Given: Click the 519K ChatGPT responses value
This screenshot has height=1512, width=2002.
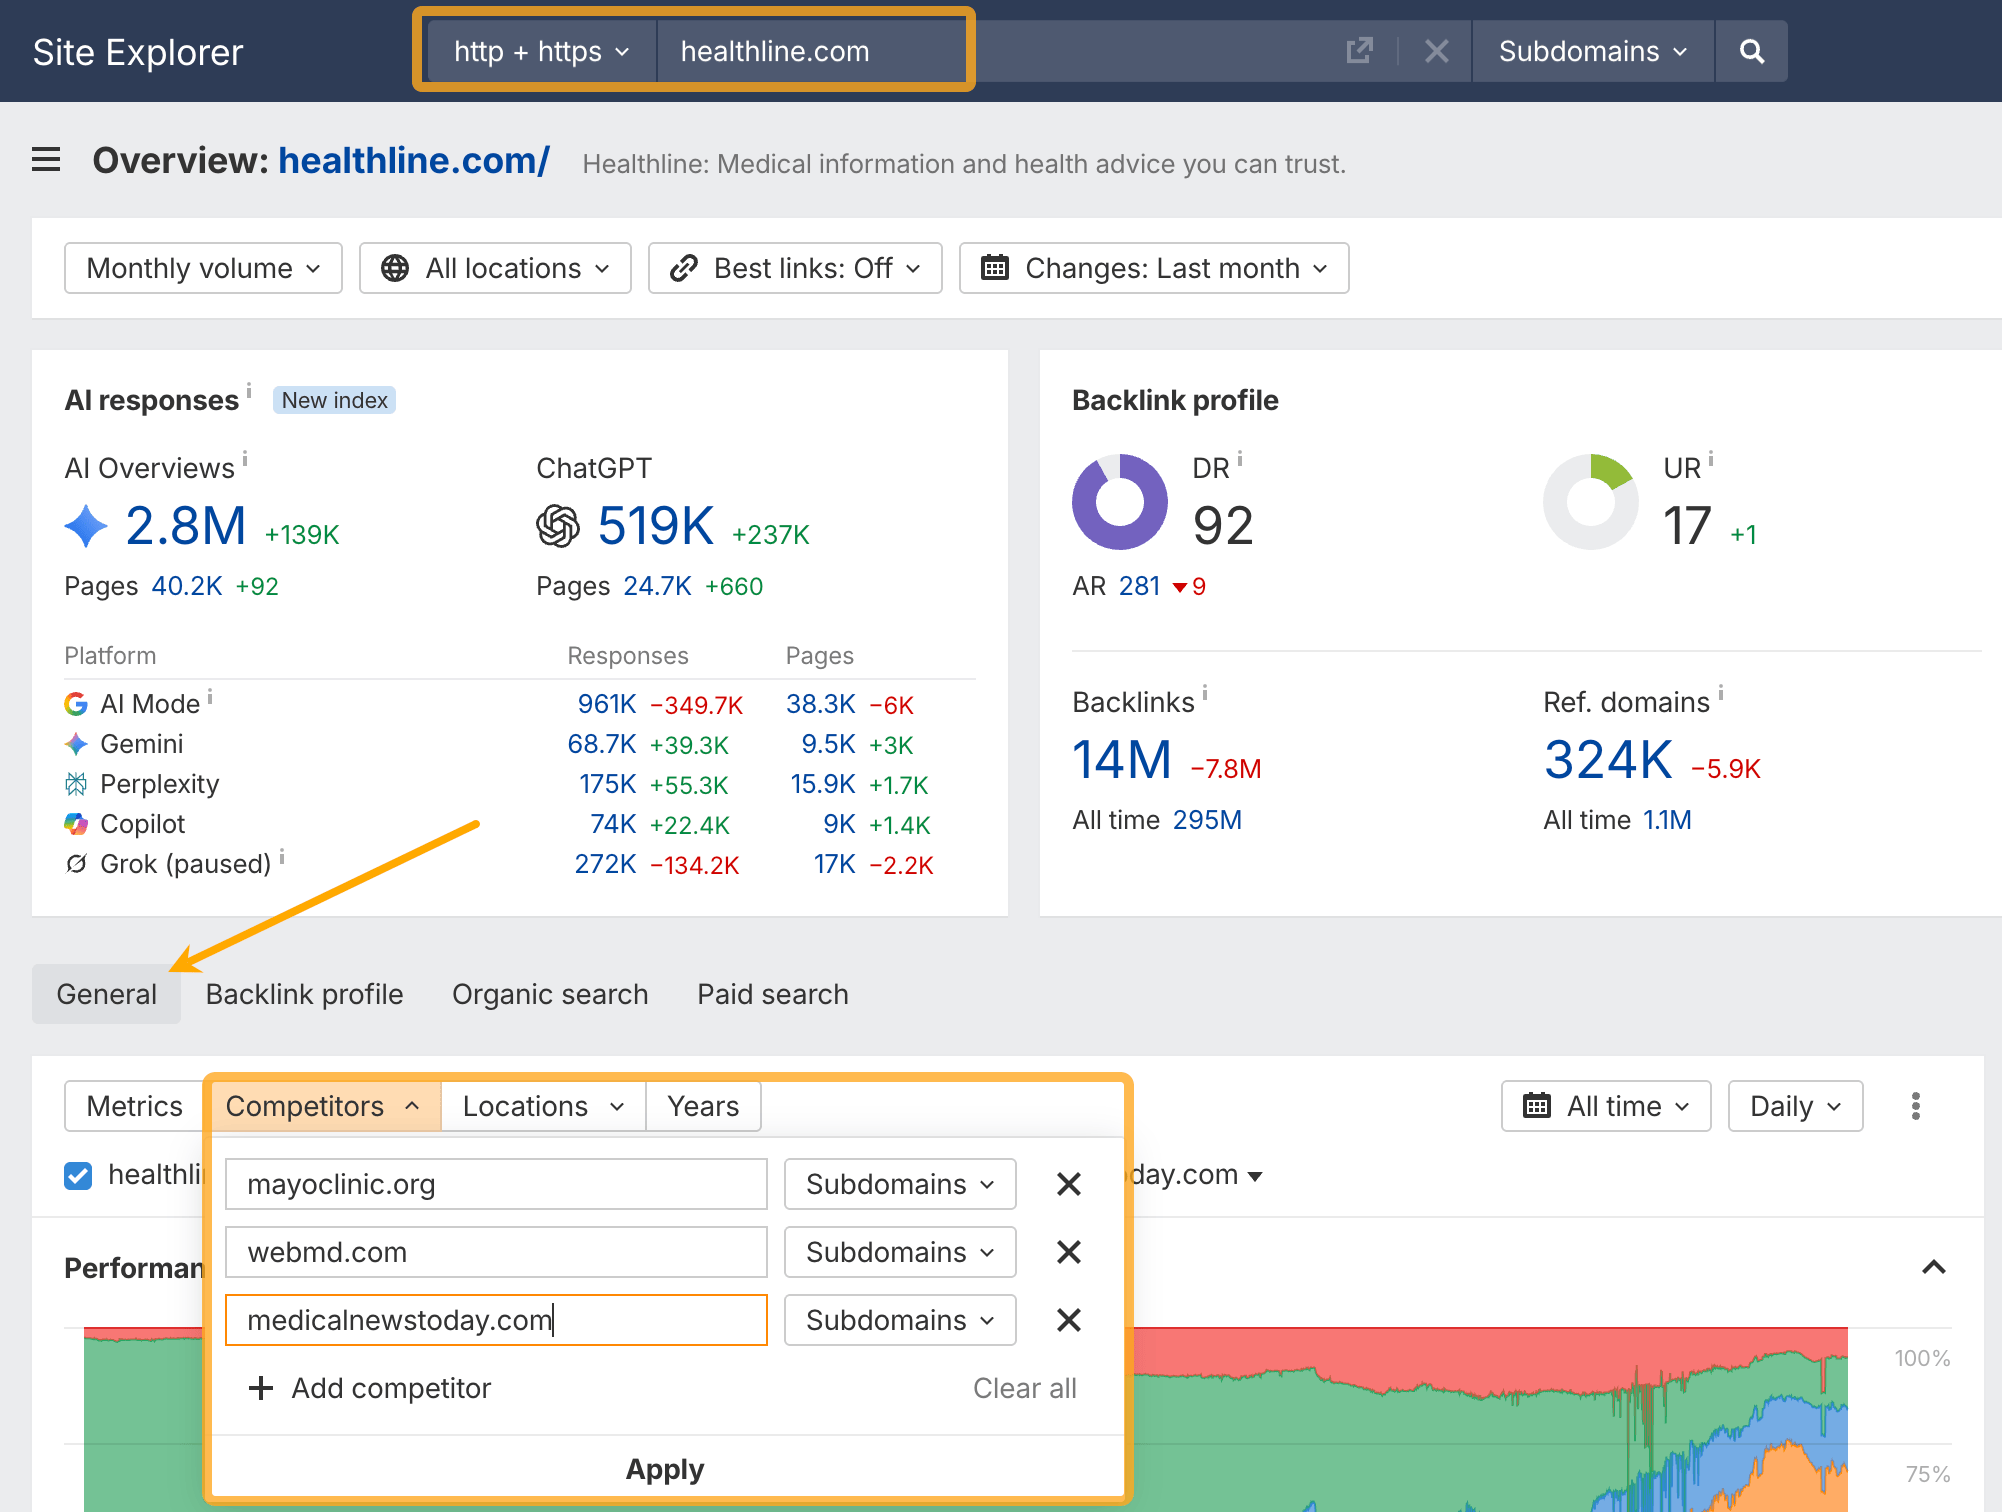Looking at the screenshot, I should [656, 526].
